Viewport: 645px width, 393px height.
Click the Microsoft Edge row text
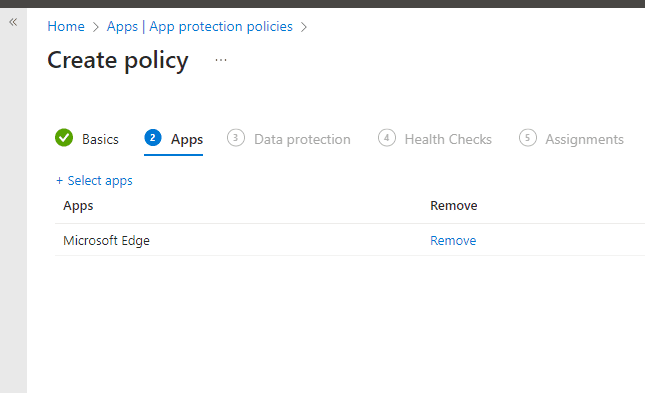pos(106,240)
